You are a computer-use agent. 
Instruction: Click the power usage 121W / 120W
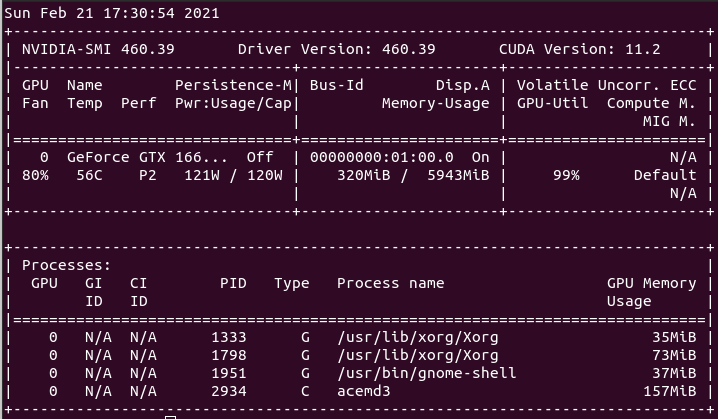[x=228, y=175]
